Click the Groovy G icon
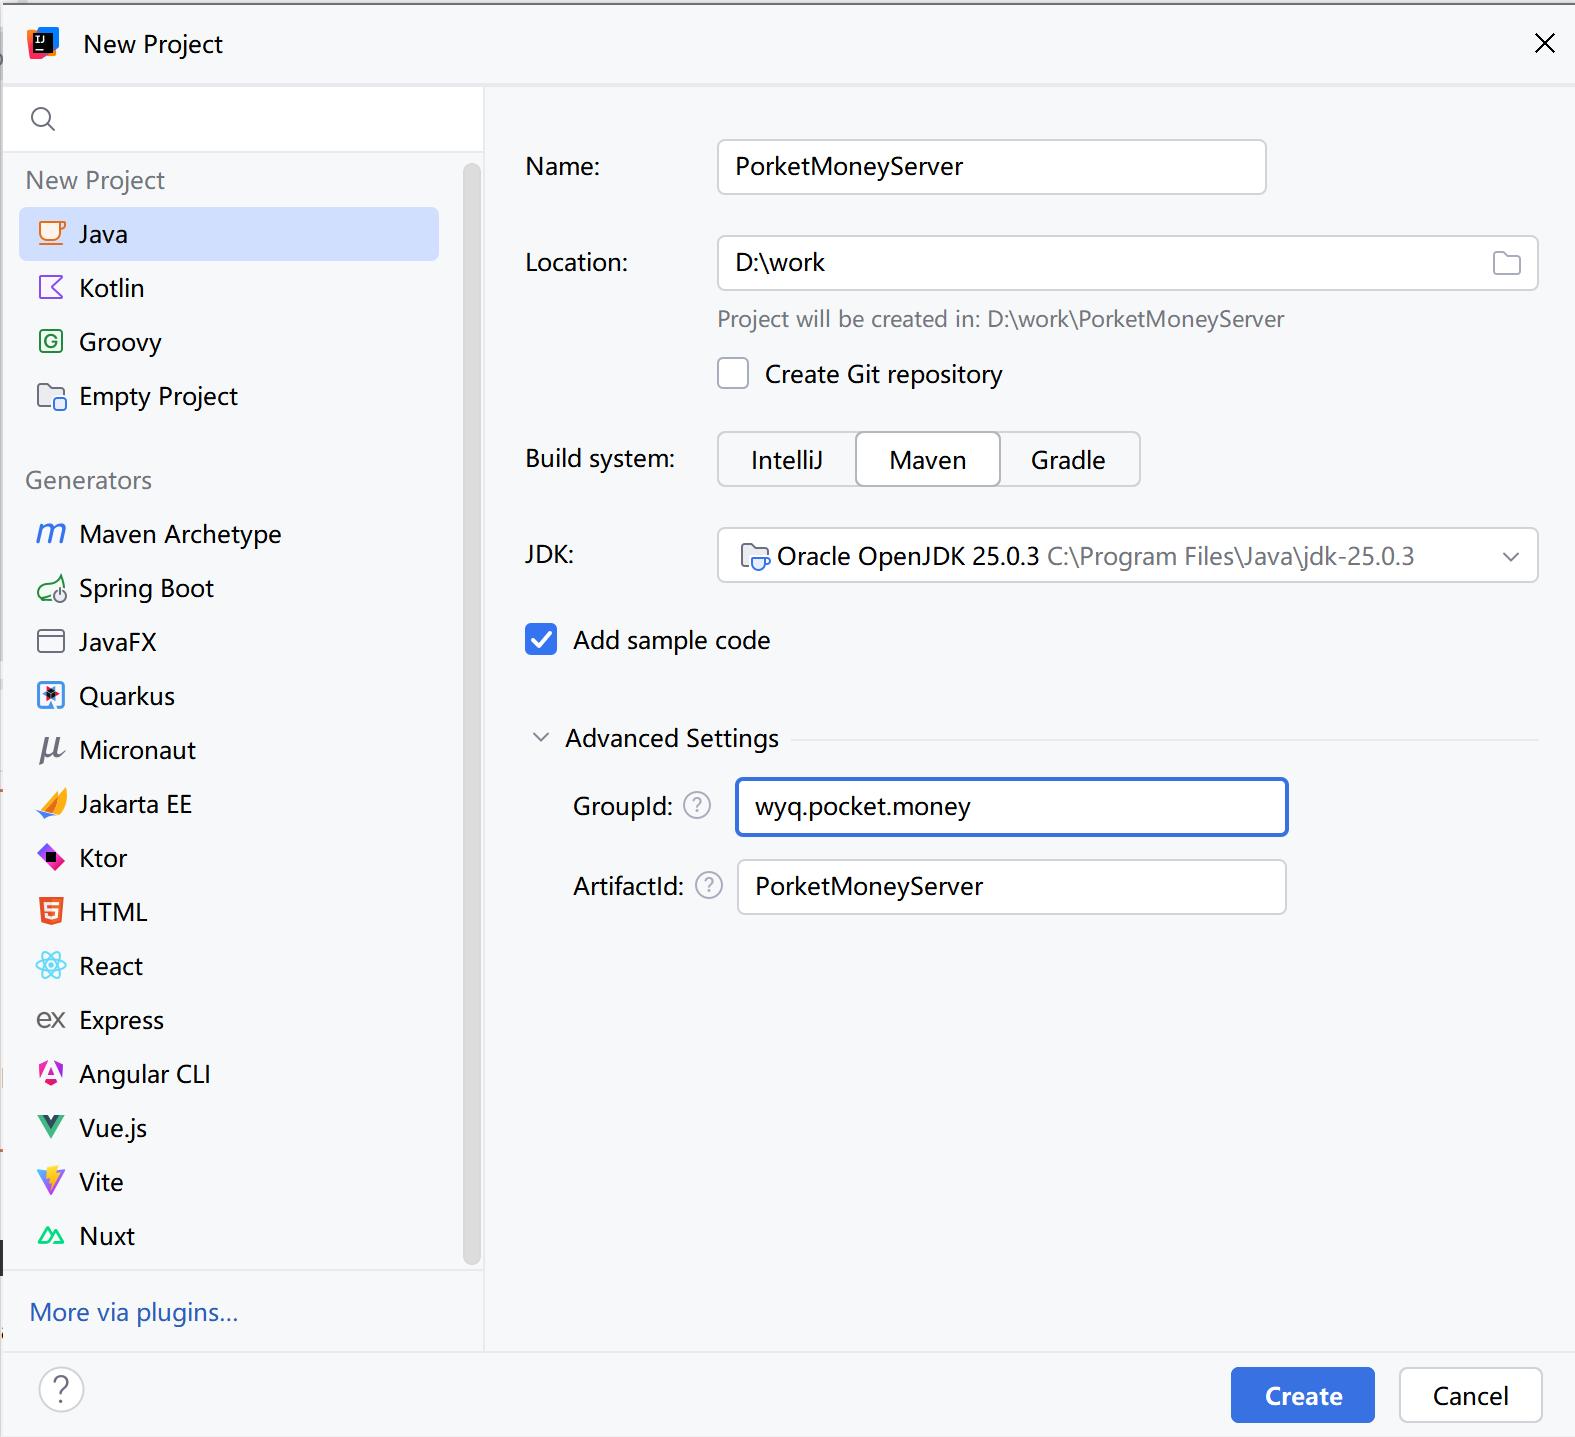The image size is (1575, 1437). [51, 341]
